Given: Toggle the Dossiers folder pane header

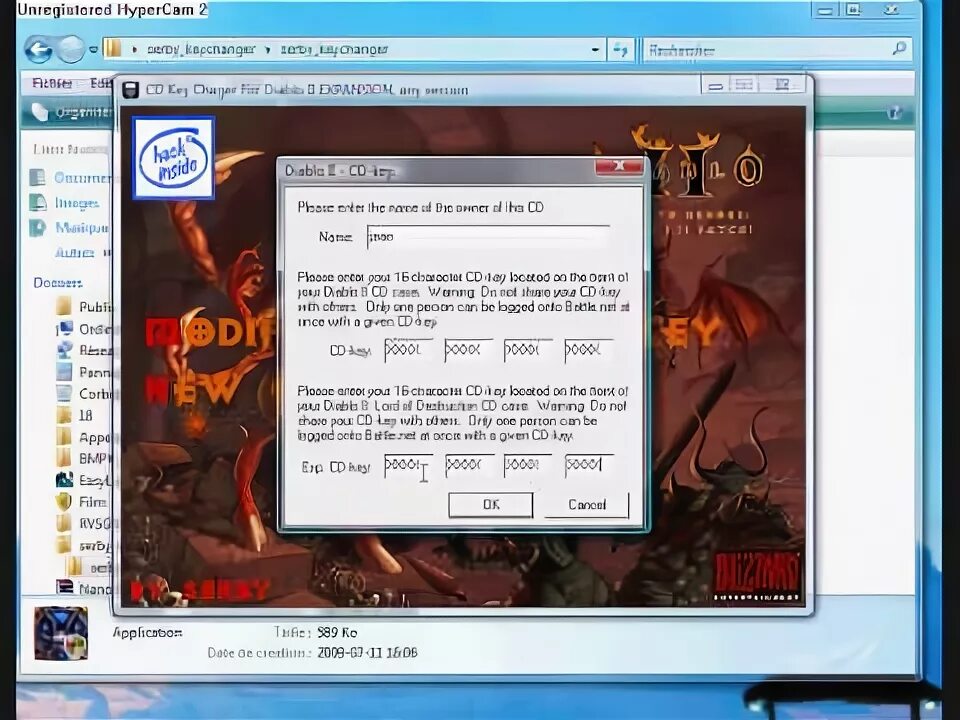Looking at the screenshot, I should [58, 282].
